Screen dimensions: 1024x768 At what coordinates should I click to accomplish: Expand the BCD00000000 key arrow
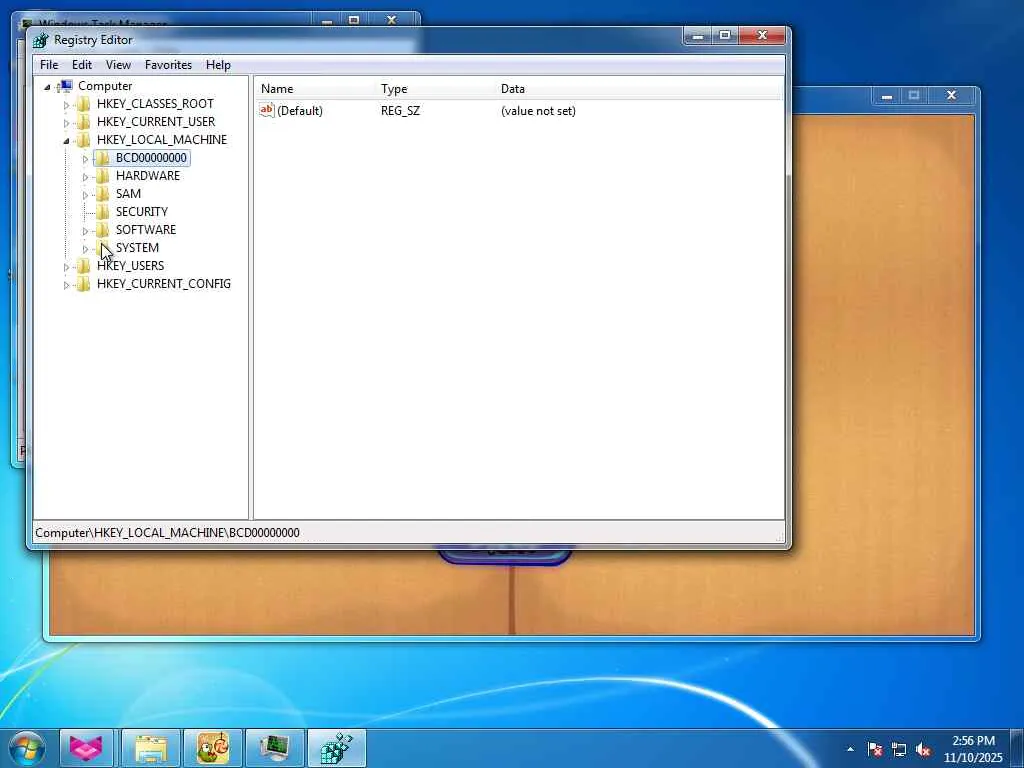point(85,159)
